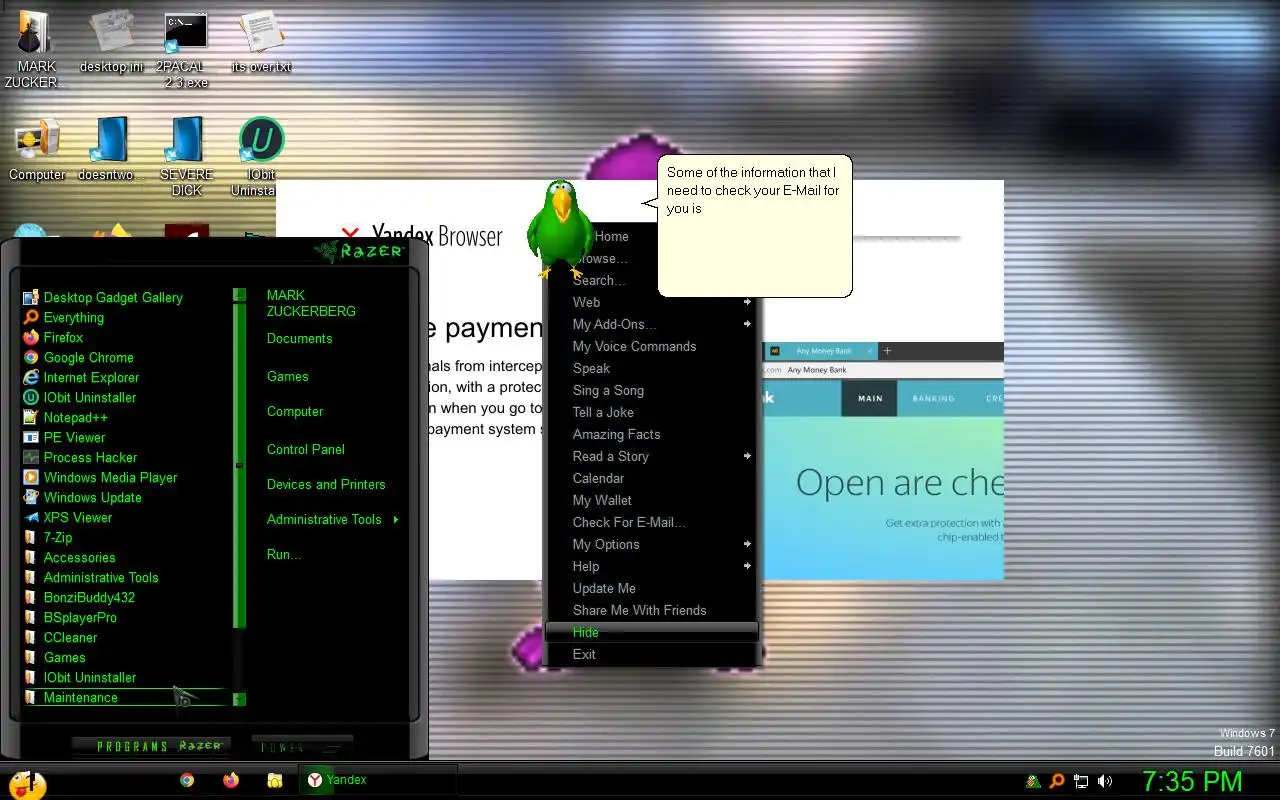
Task: Select Check For E-Mail... menu item
Action: click(x=651, y=522)
